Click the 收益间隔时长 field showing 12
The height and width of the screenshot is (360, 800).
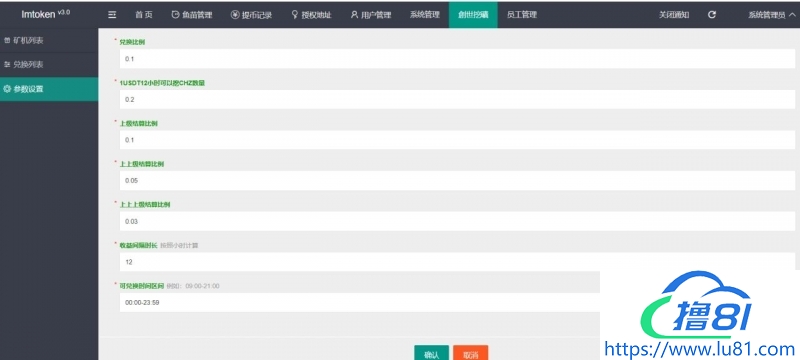[457, 262]
